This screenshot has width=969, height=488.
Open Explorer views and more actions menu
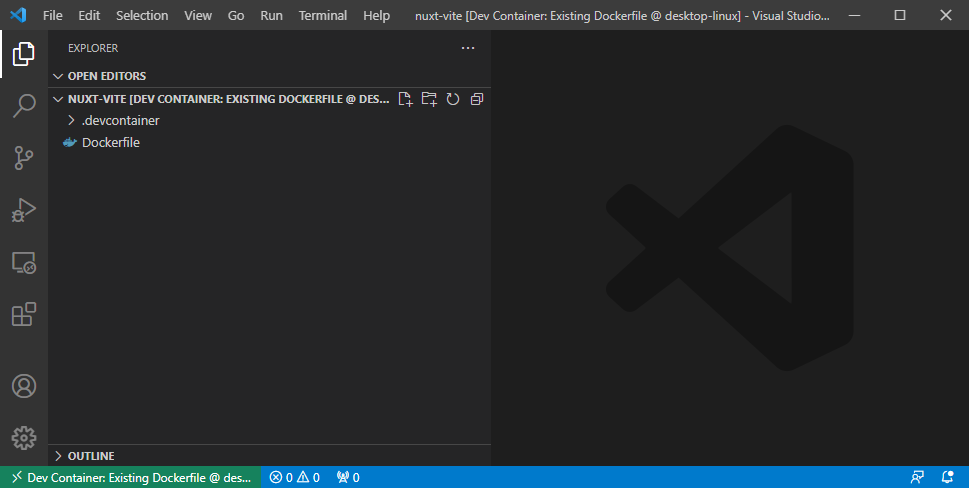[x=468, y=48]
